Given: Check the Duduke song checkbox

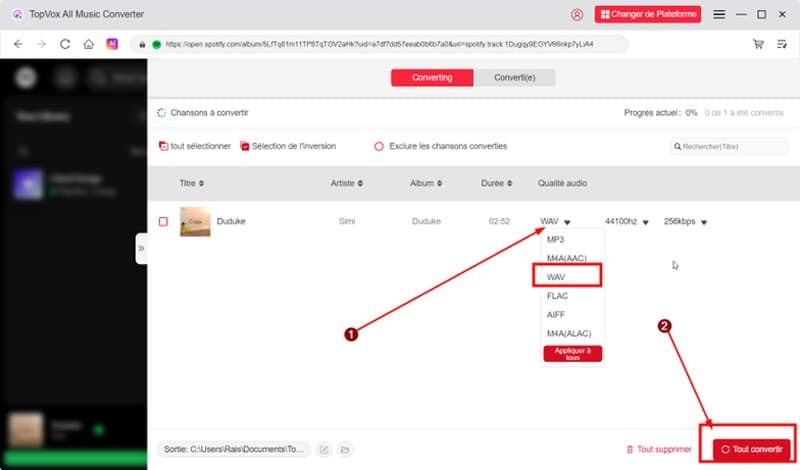Looking at the screenshot, I should (x=163, y=221).
